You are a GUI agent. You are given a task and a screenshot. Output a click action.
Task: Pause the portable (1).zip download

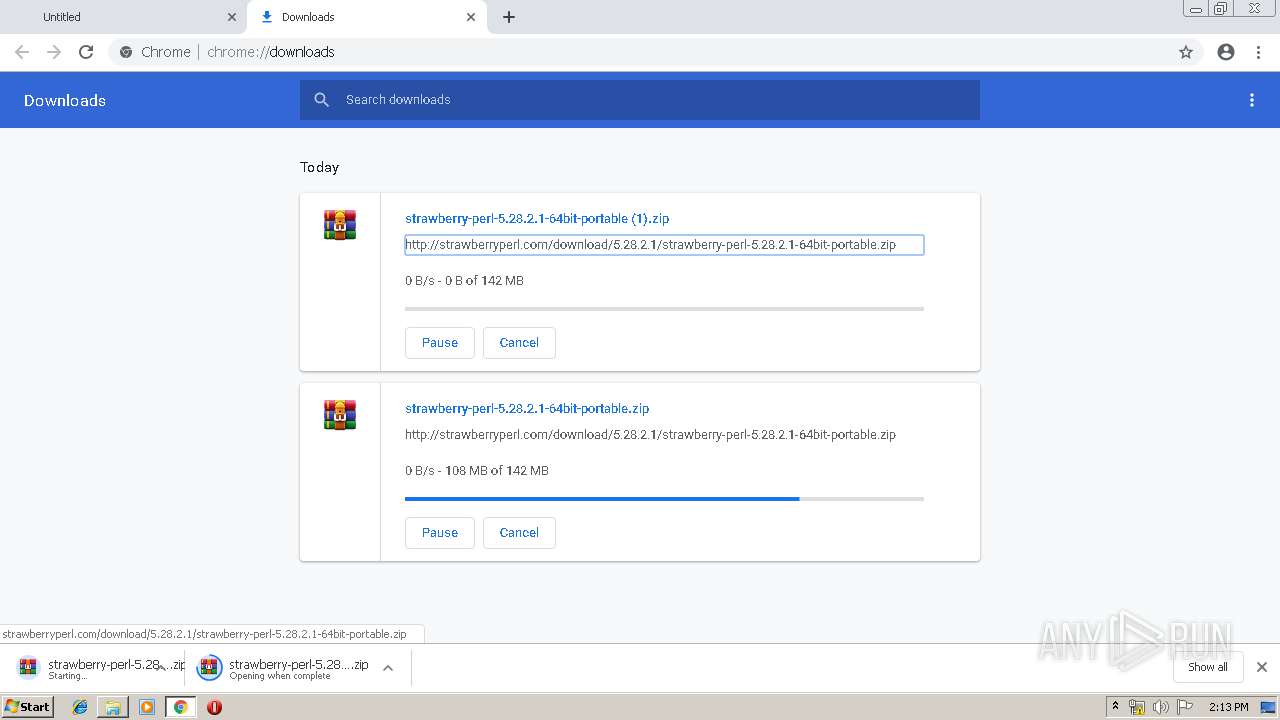[x=440, y=342]
